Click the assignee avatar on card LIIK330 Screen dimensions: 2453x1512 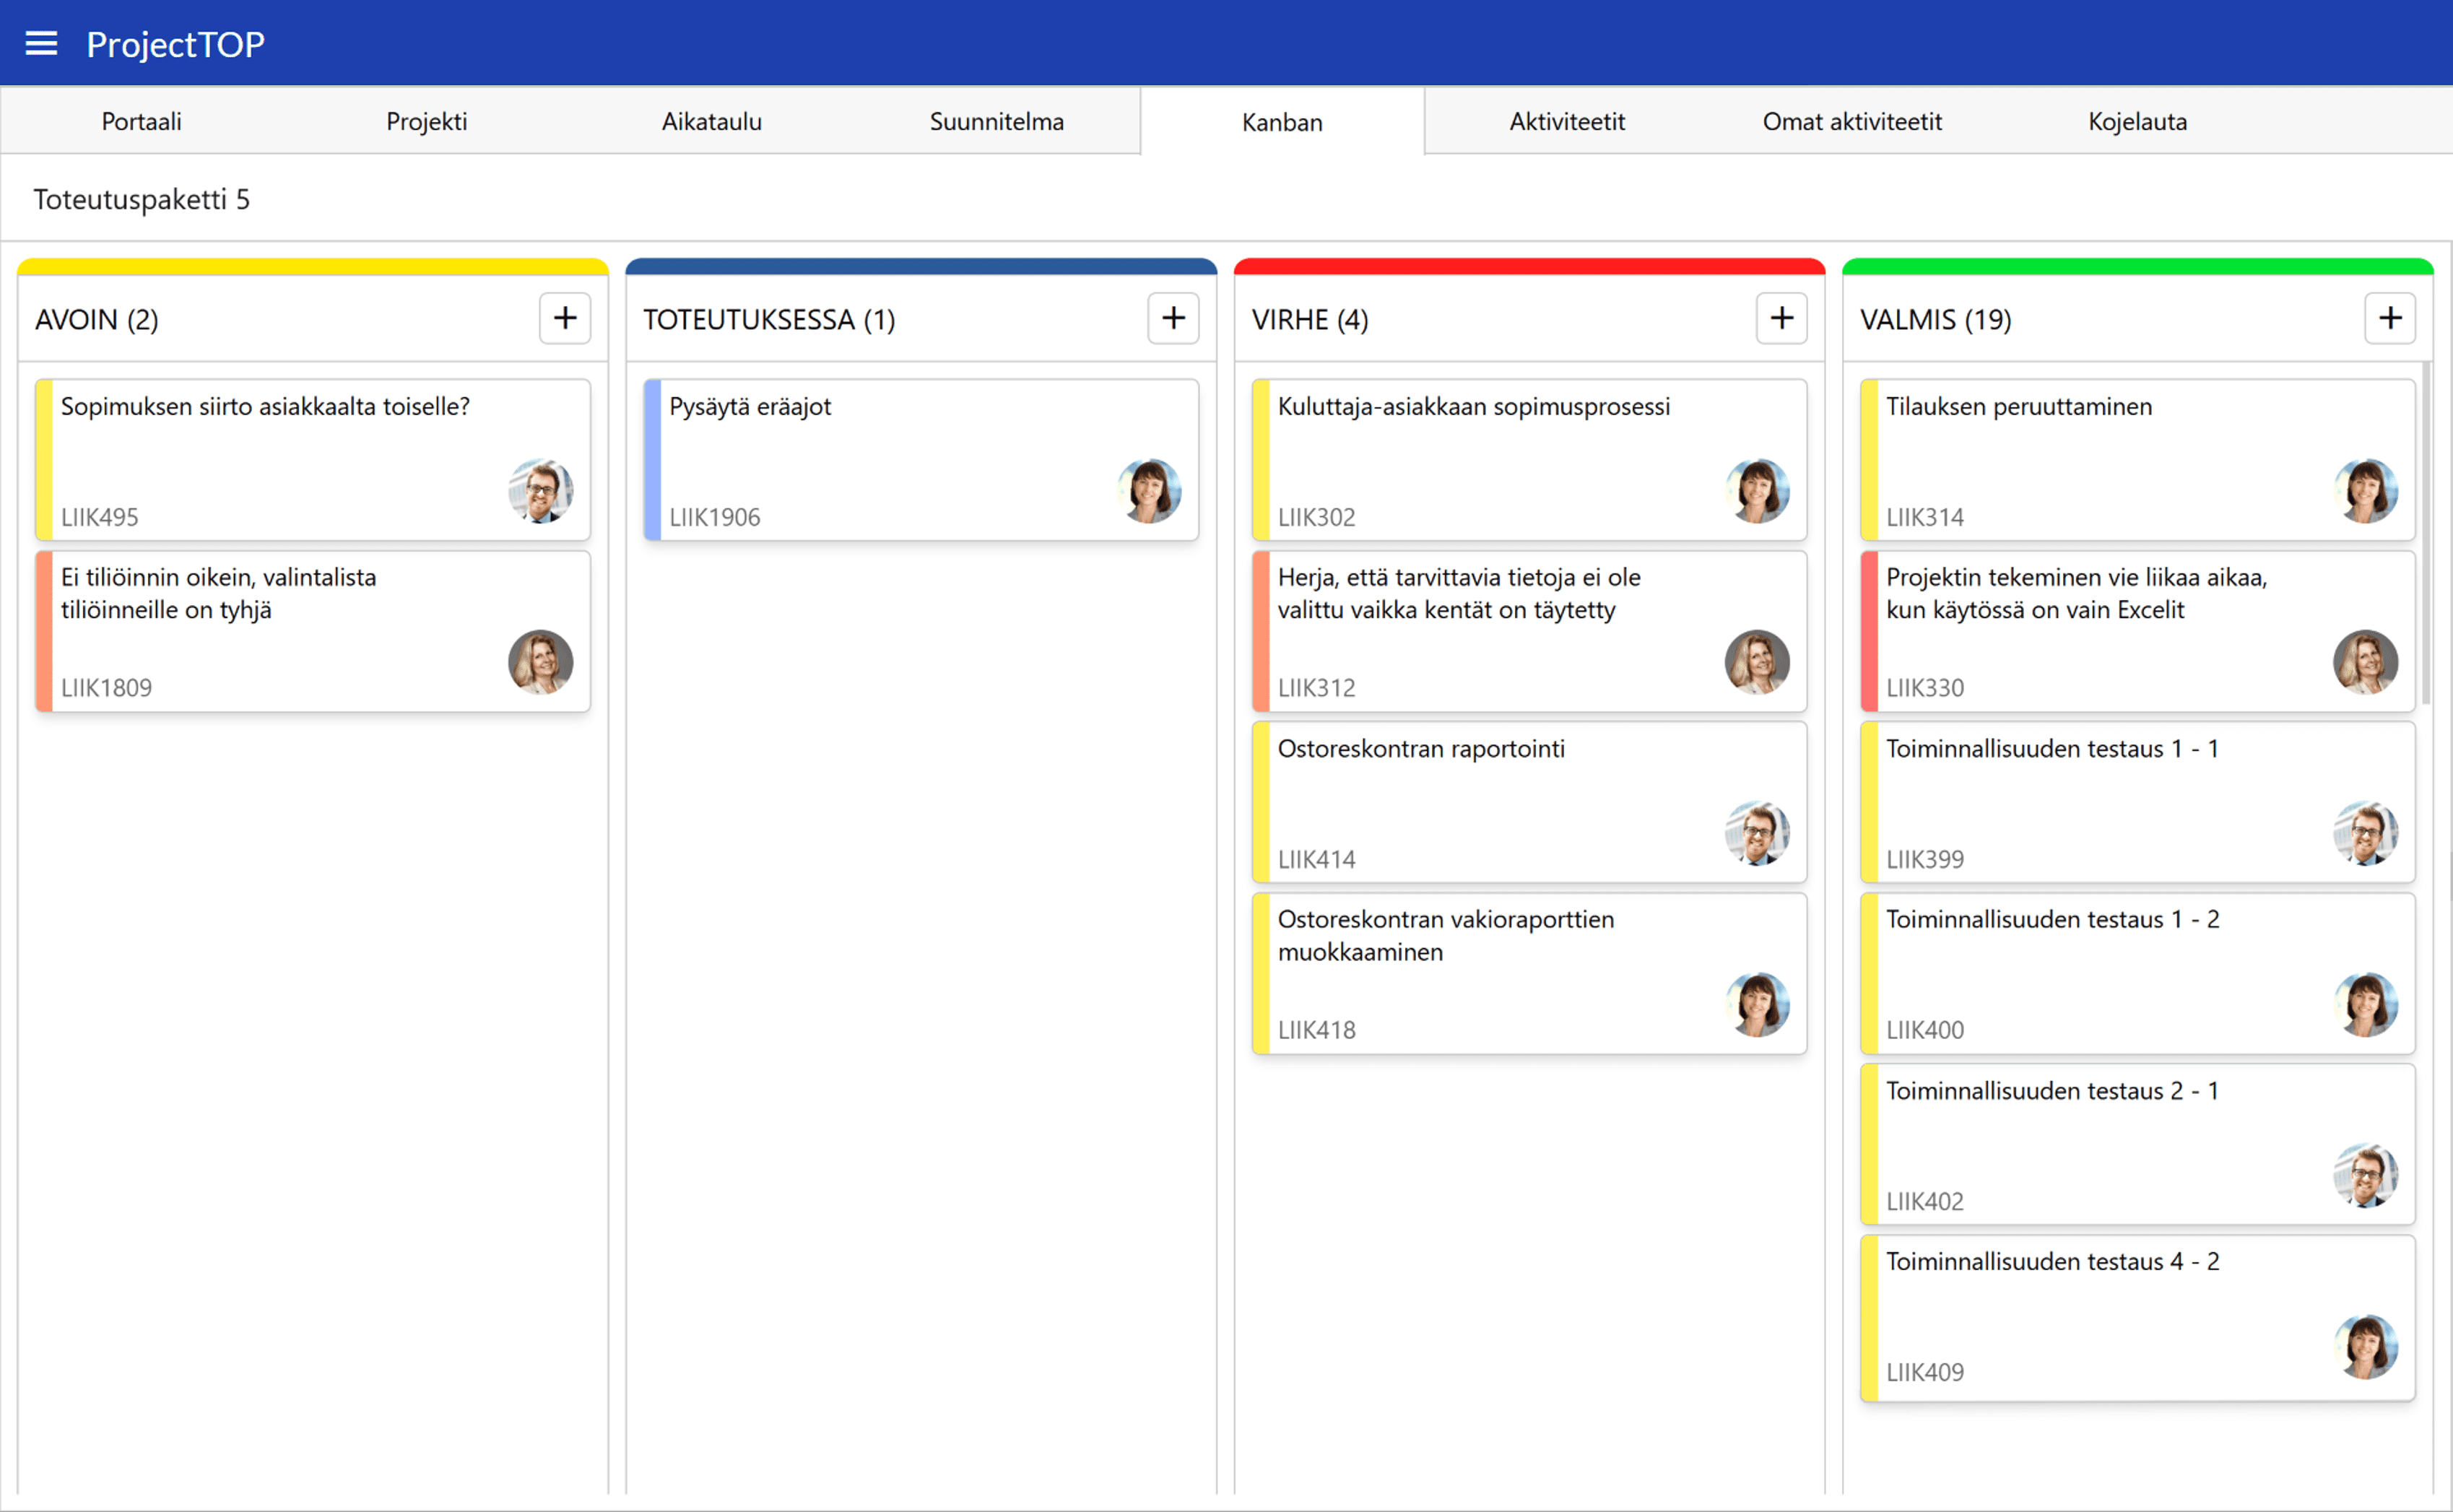tap(2365, 662)
